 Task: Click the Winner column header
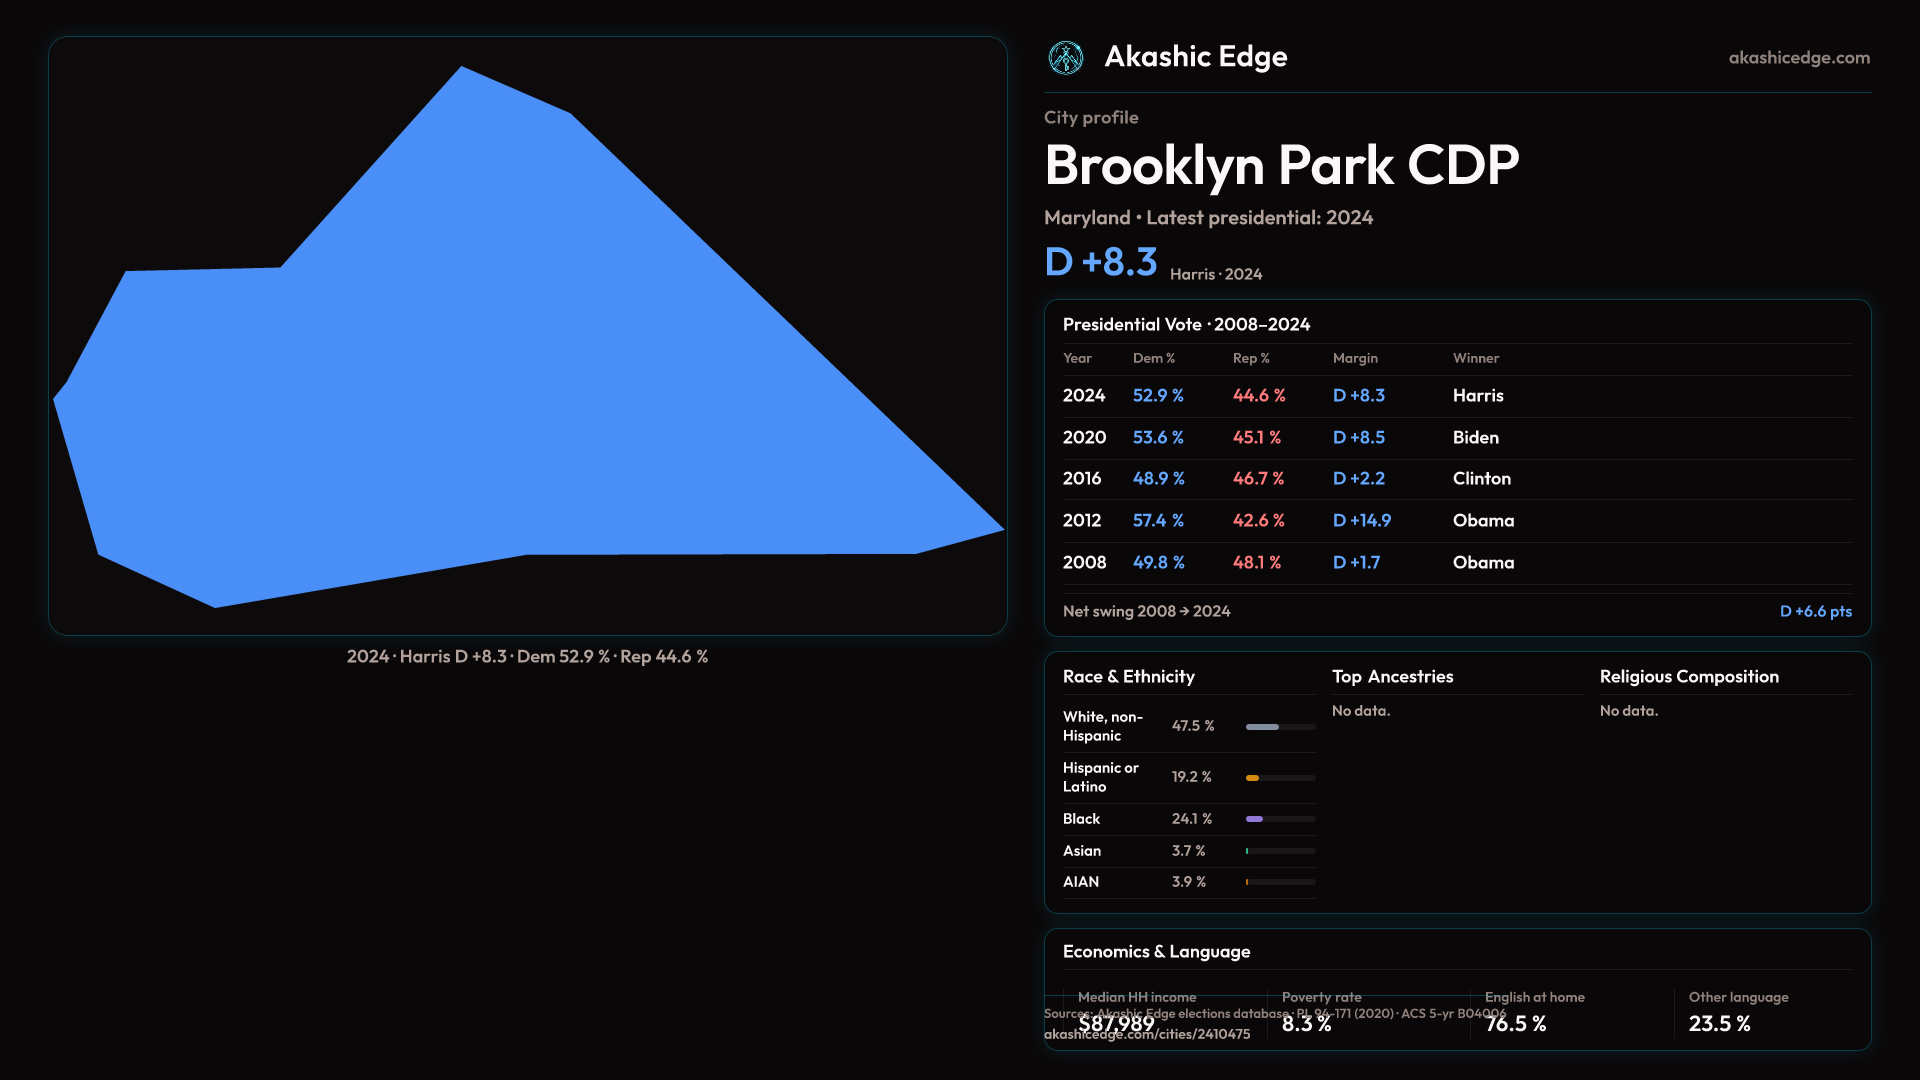tap(1475, 358)
